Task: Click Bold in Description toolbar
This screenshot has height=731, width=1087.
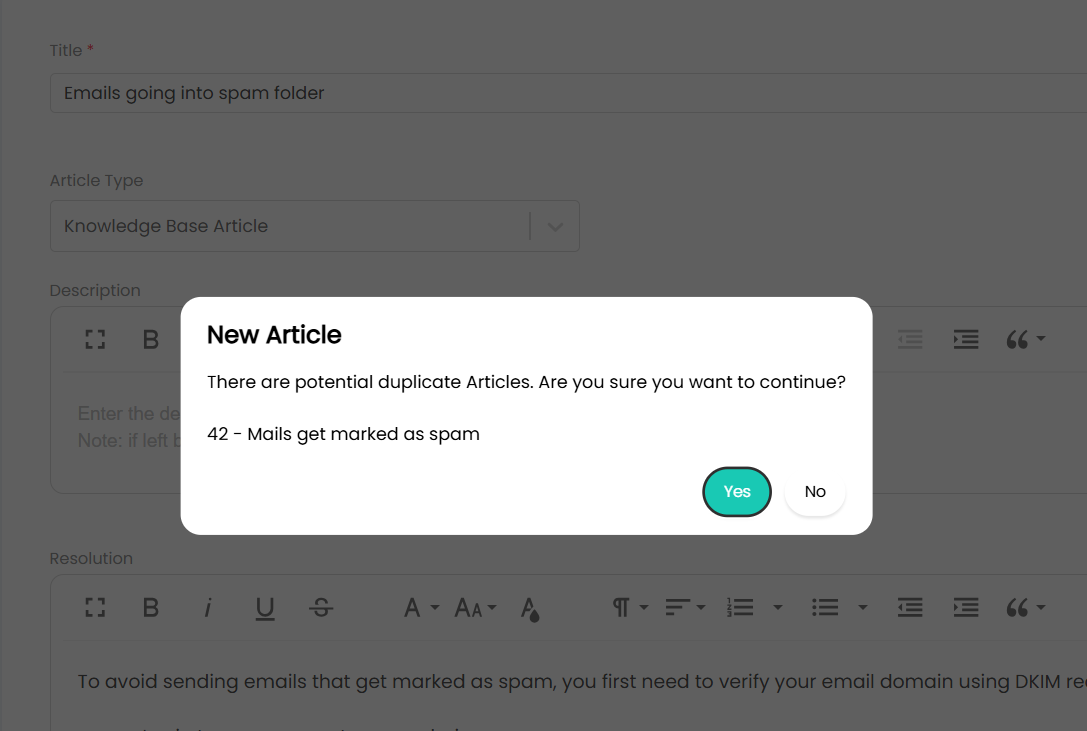Action: click(151, 340)
